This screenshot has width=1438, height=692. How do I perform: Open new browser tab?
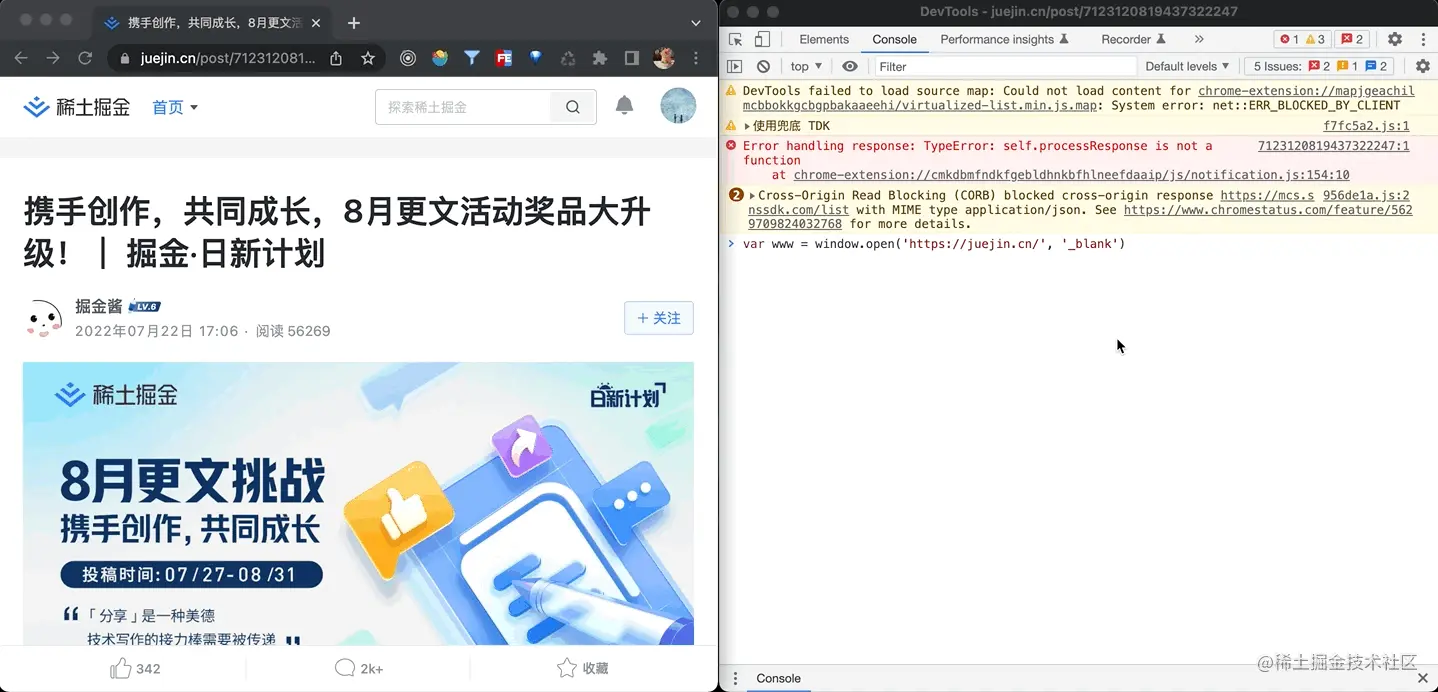click(x=354, y=23)
